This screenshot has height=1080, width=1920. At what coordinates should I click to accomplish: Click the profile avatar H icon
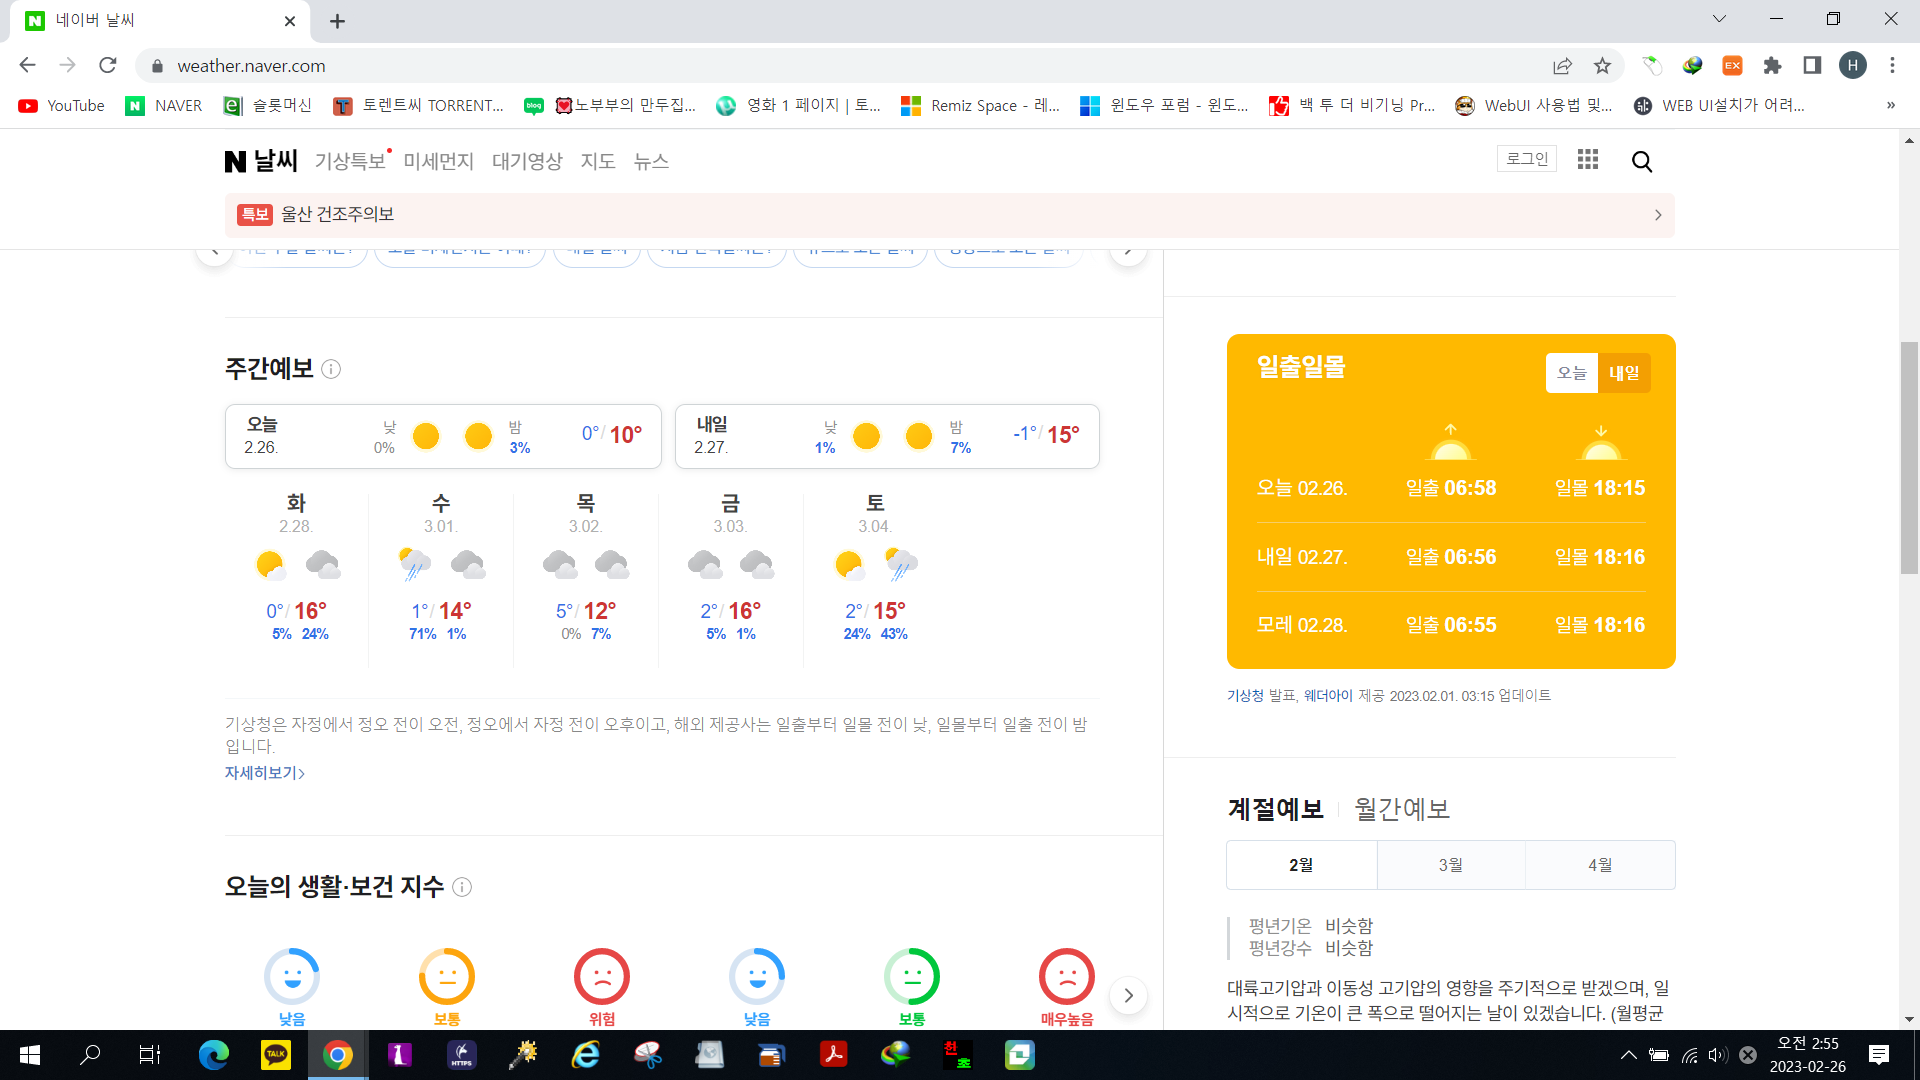click(1853, 66)
